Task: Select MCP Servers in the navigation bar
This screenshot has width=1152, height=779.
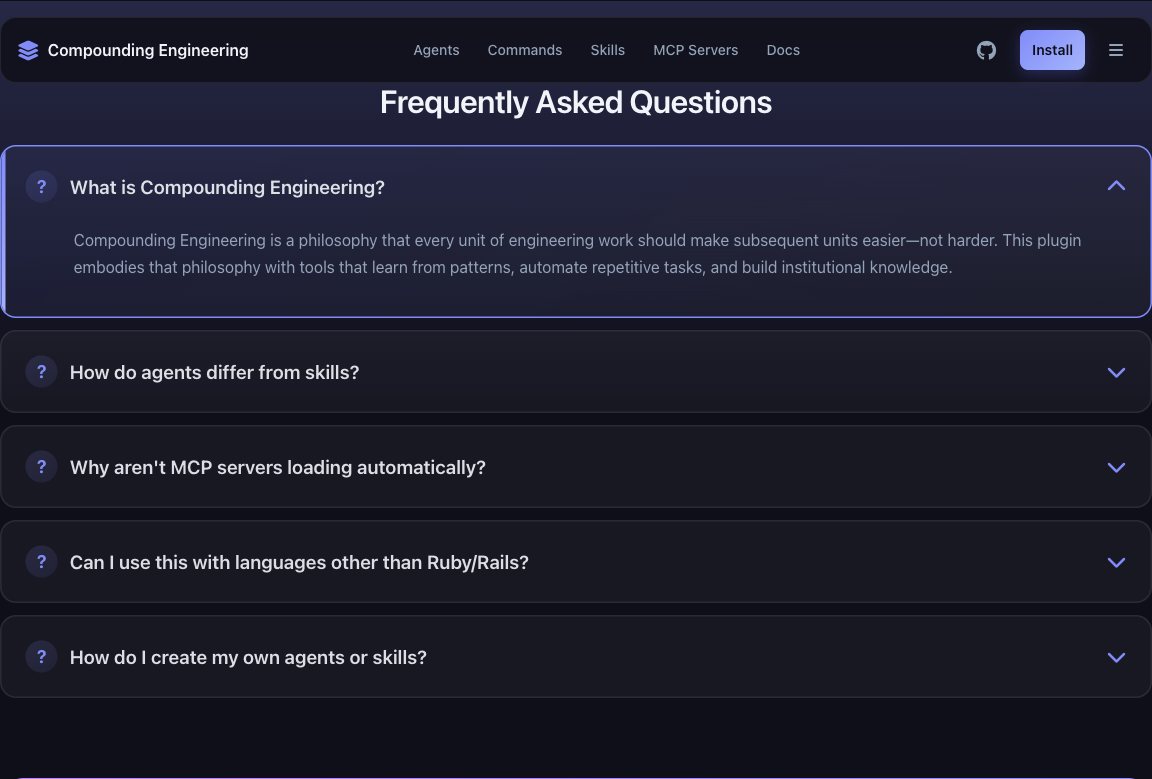Action: (x=695, y=50)
